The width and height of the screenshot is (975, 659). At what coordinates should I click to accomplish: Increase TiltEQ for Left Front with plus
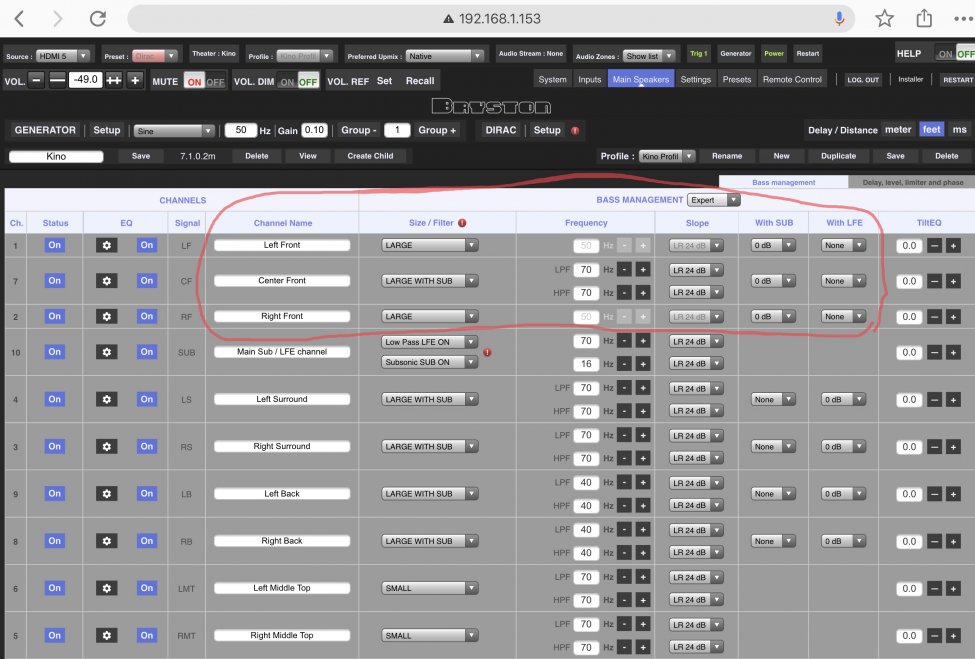(x=953, y=245)
